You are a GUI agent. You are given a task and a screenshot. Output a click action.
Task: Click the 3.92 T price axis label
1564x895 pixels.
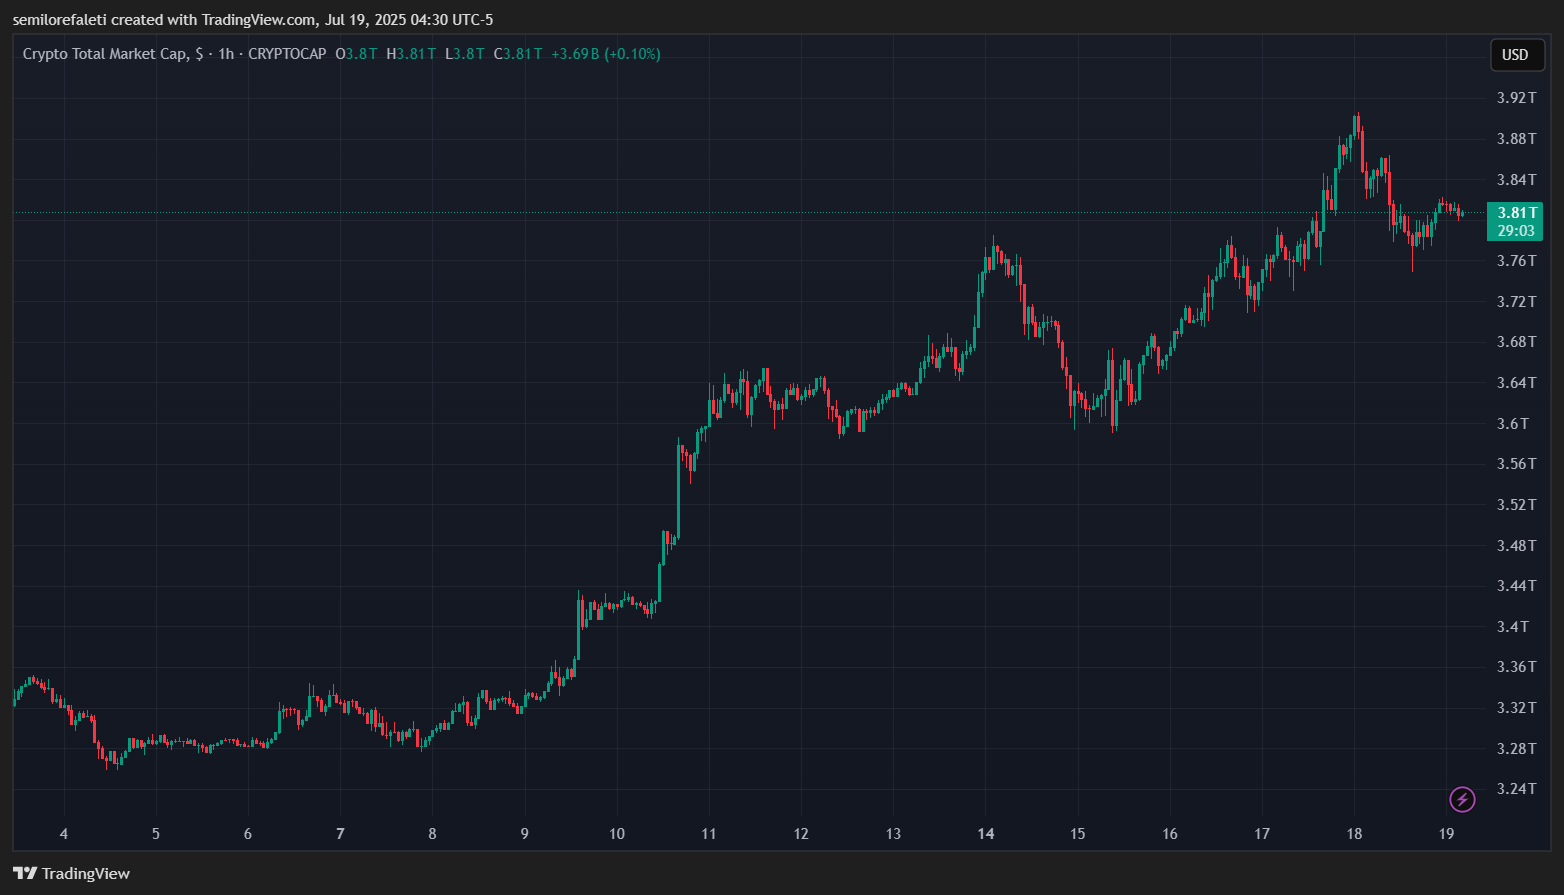pyautogui.click(x=1516, y=98)
